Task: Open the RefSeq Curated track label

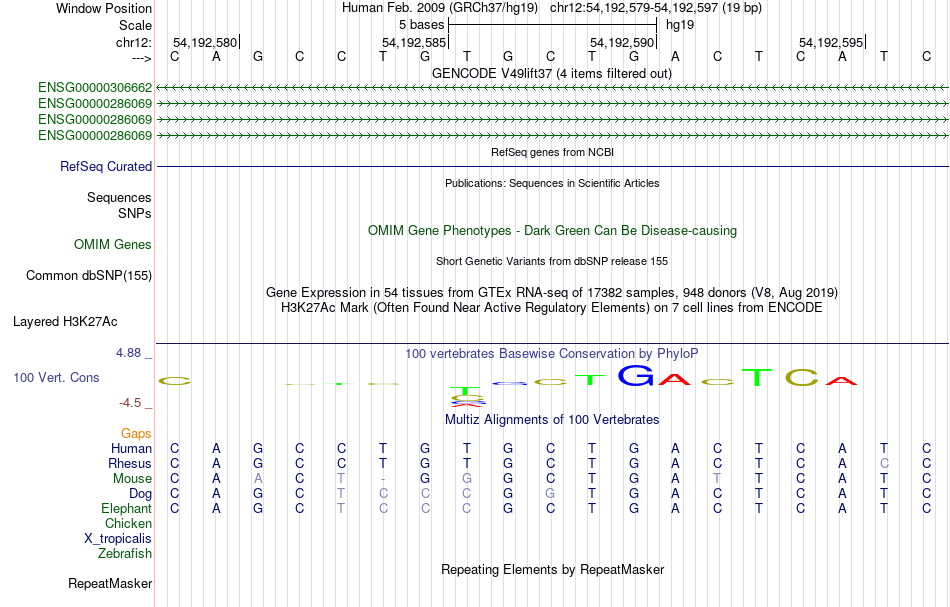Action: (x=106, y=167)
